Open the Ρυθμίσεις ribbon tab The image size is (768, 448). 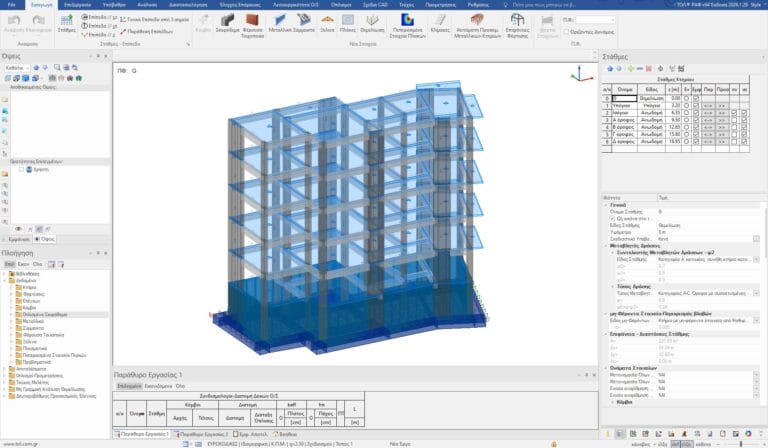pyautogui.click(x=478, y=4)
